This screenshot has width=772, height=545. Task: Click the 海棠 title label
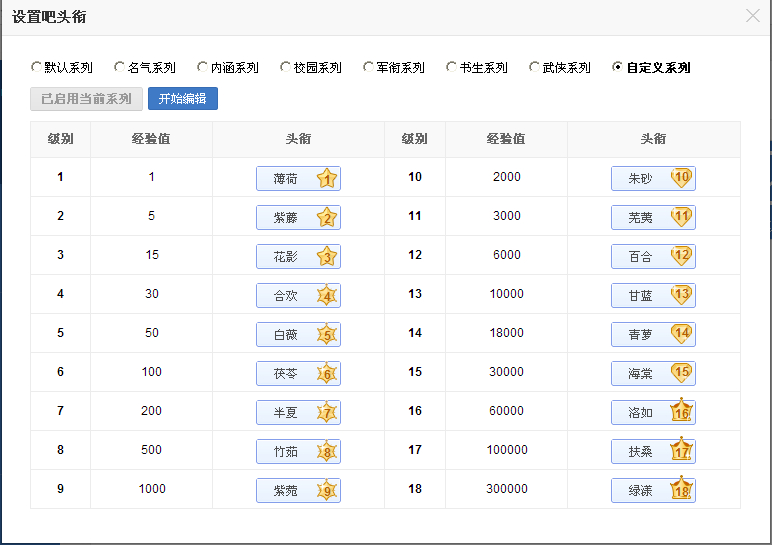click(x=640, y=374)
